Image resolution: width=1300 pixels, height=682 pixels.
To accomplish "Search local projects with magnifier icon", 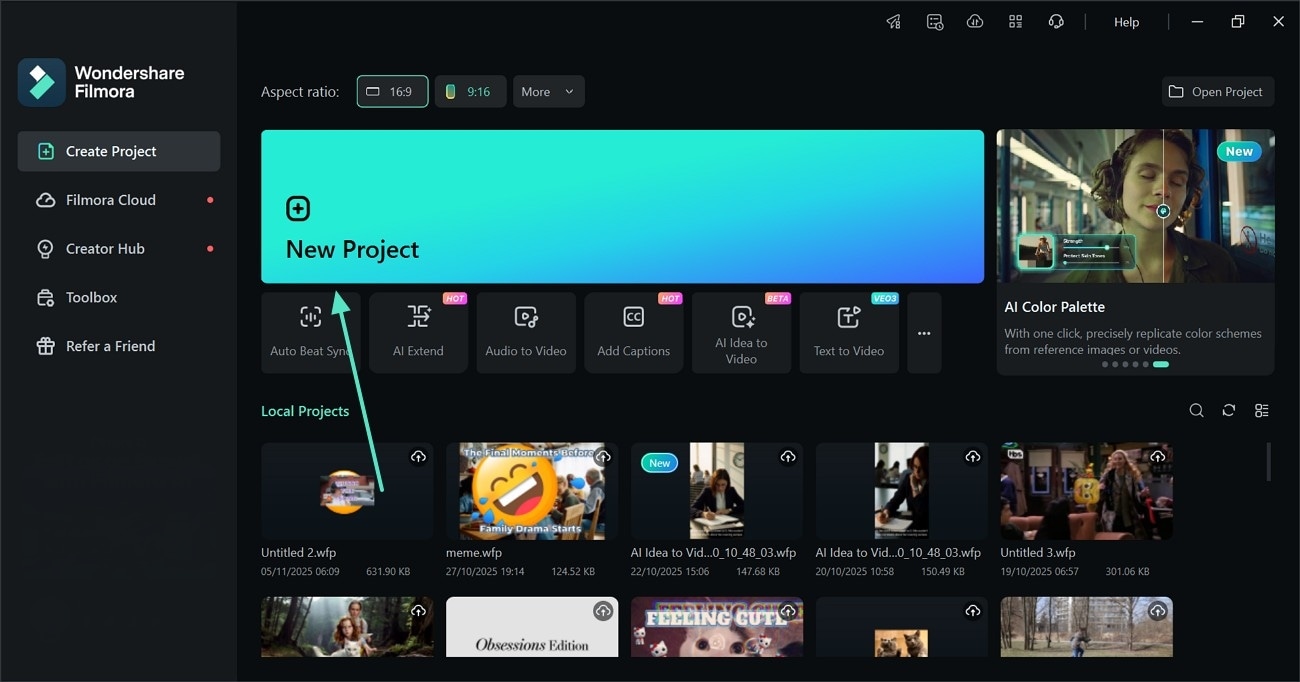I will pyautogui.click(x=1196, y=411).
